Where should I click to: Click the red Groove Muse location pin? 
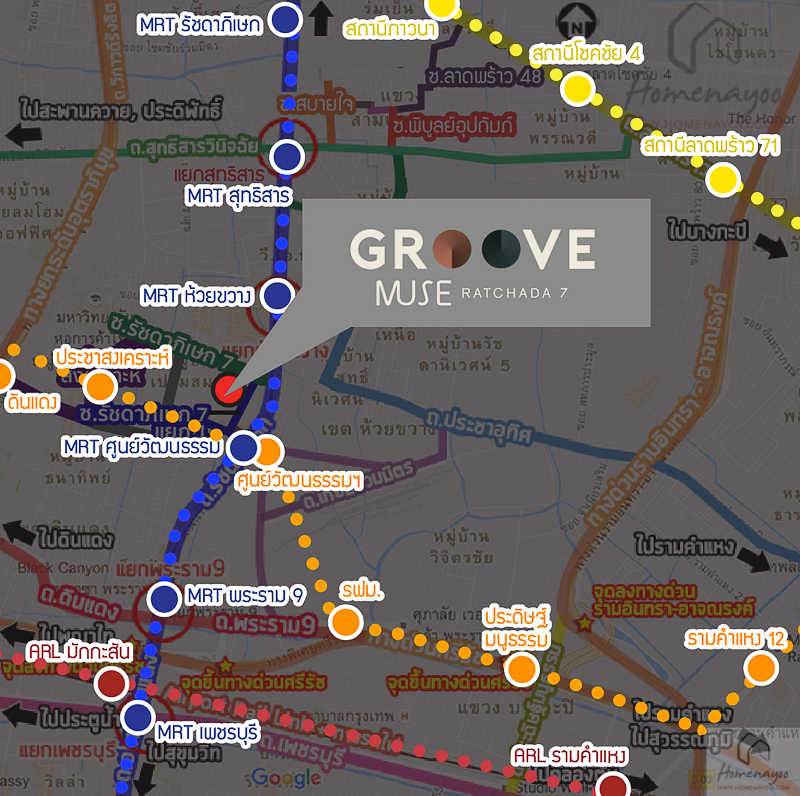coord(225,388)
